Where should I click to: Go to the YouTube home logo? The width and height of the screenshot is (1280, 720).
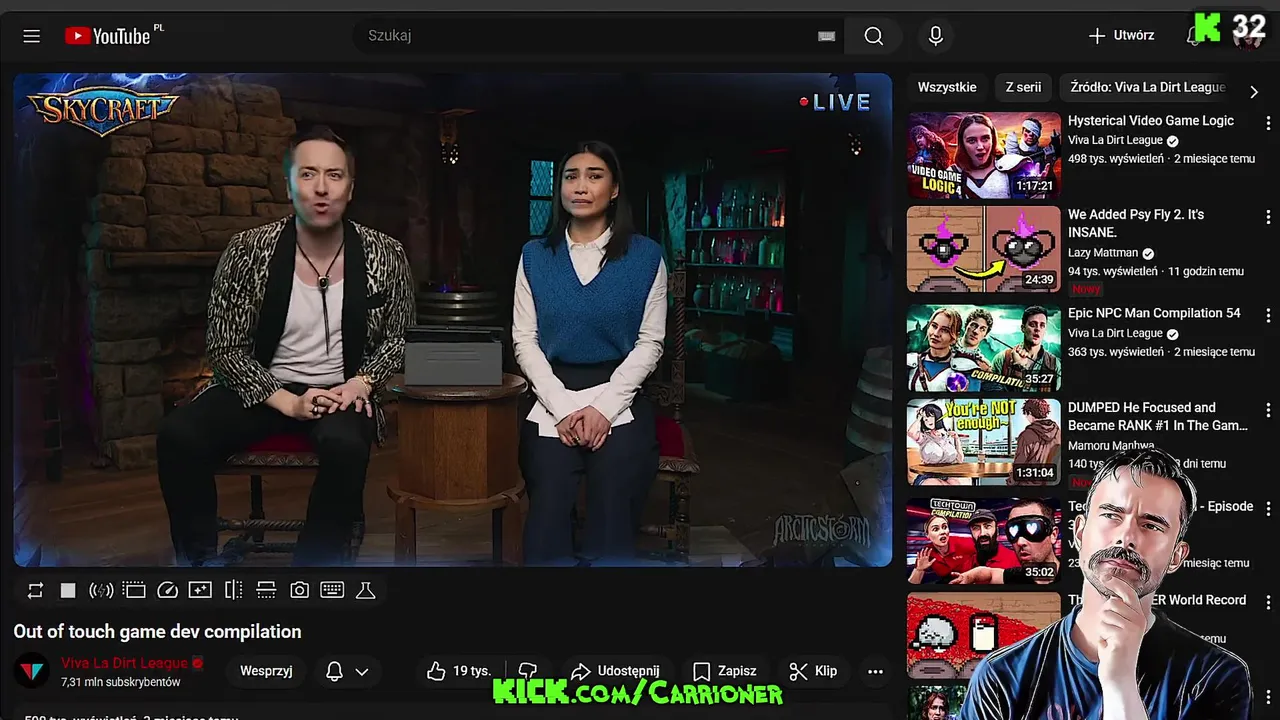point(107,36)
